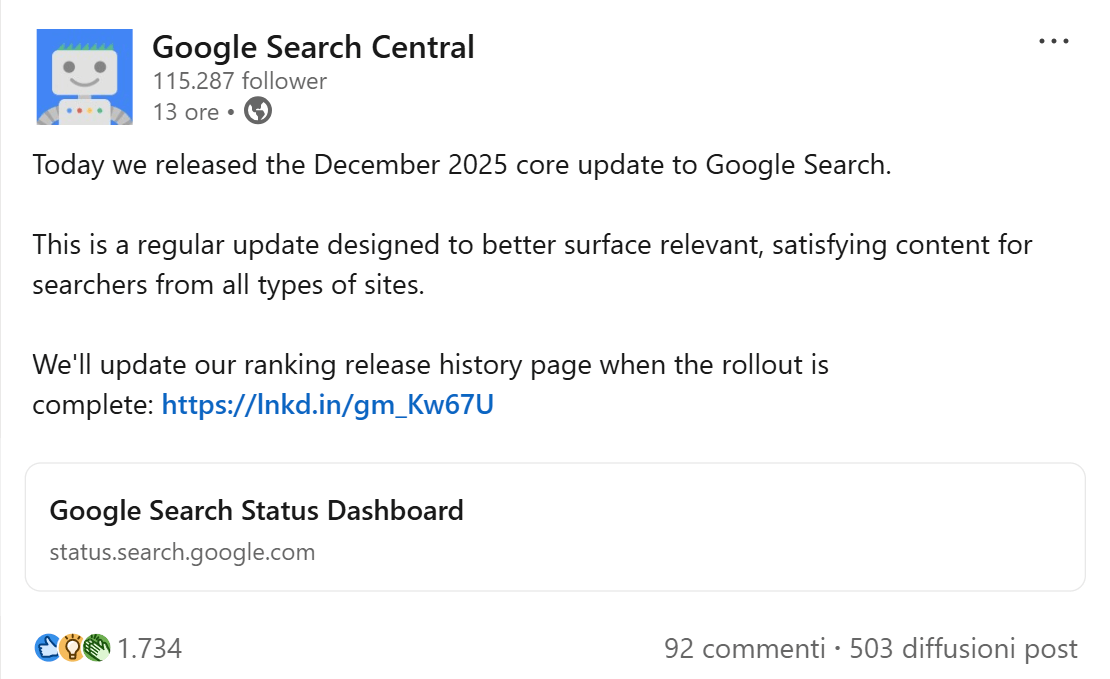Click the ellipsis options icon at top right
The width and height of the screenshot is (1110, 679).
(x=1053, y=40)
